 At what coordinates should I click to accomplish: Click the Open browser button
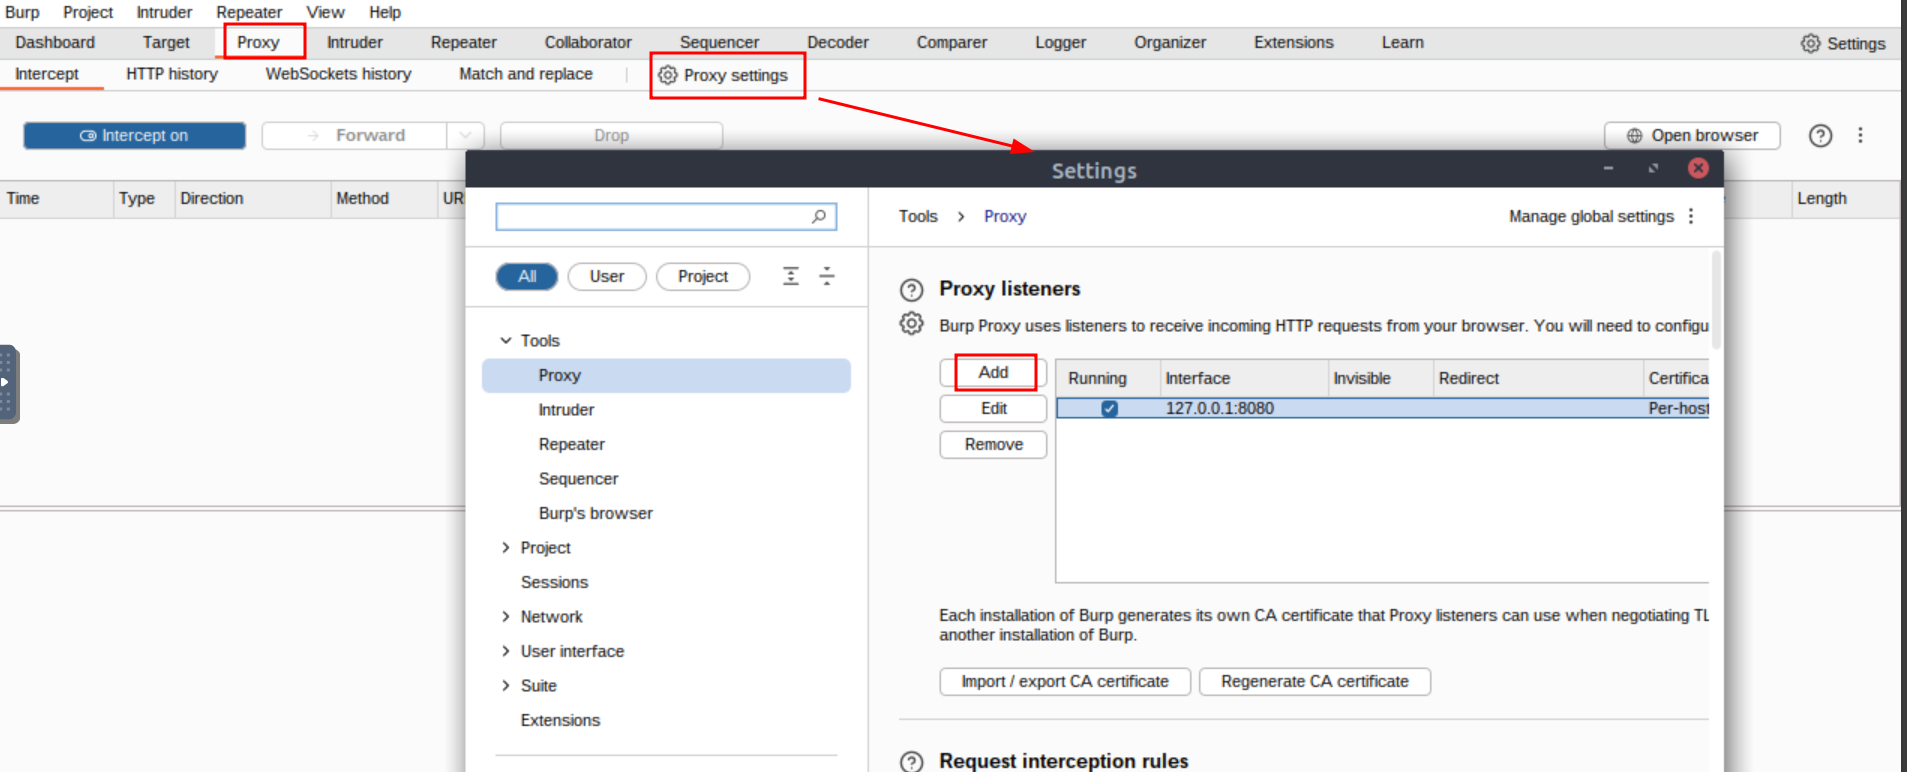[x=1692, y=135]
